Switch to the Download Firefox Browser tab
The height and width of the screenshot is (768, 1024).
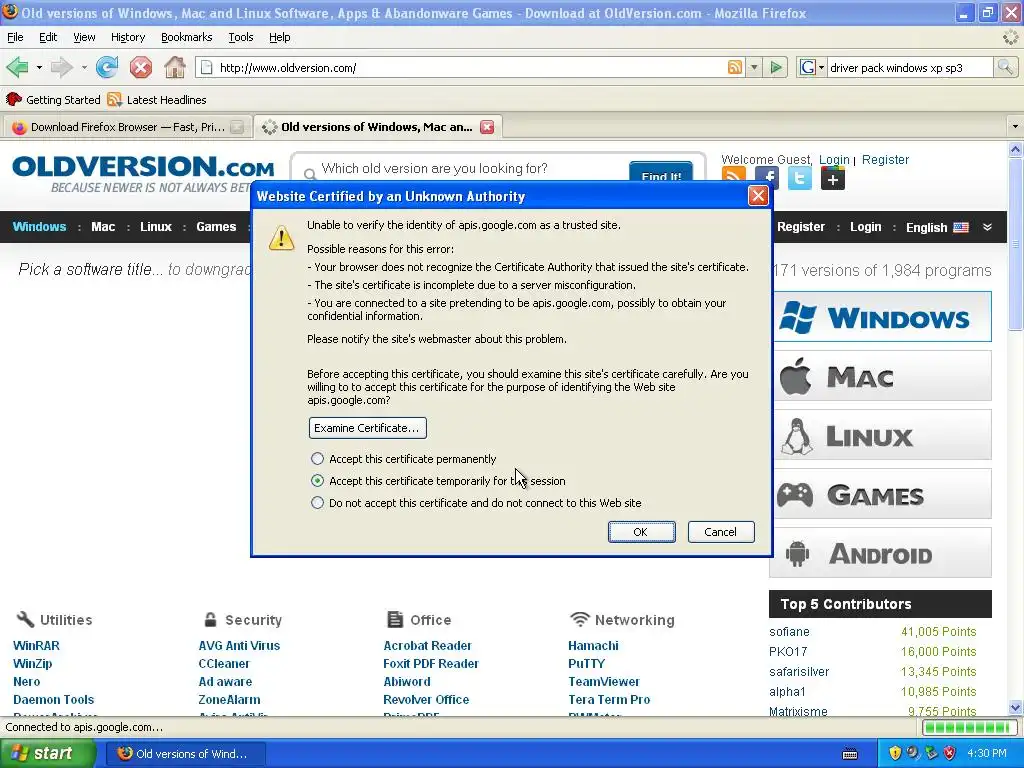[x=126, y=127]
